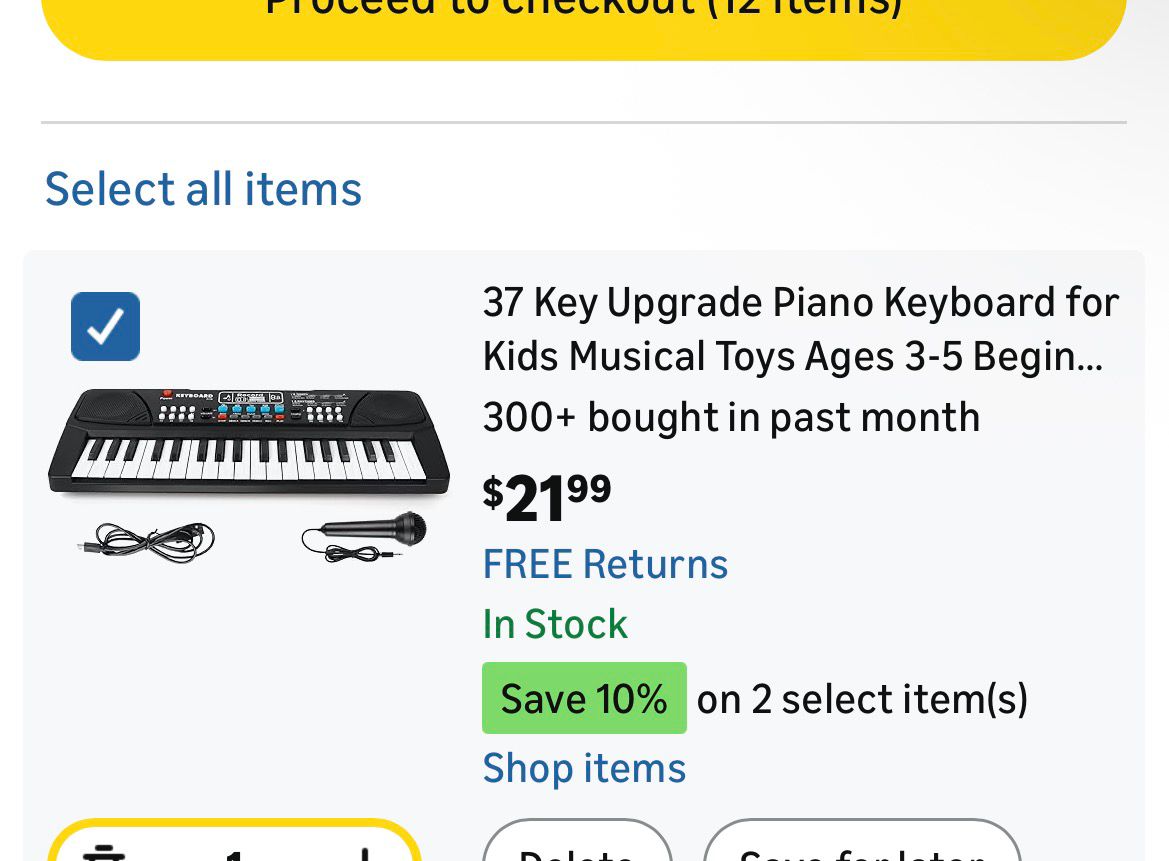Click the $21.99 price
Image resolution: width=1169 pixels, height=861 pixels.
click(x=547, y=497)
